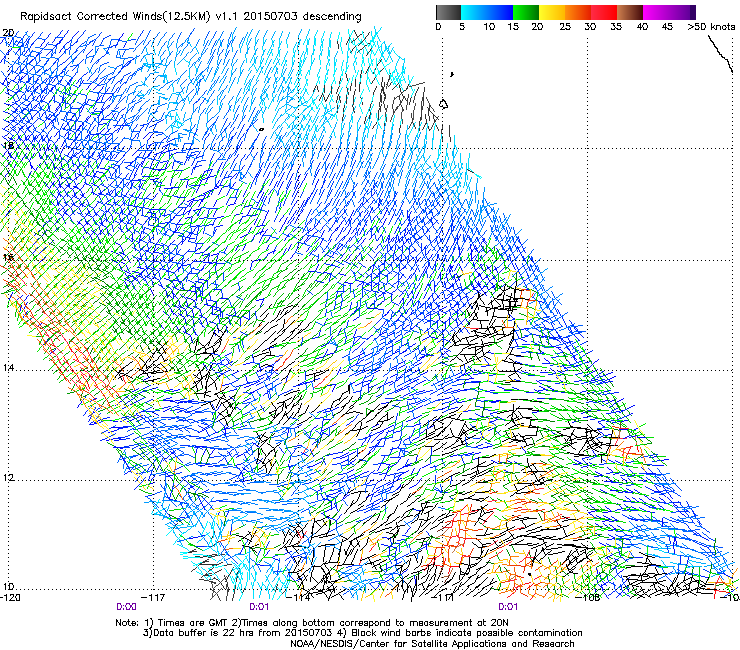This screenshot has width=740, height=650.
Task: Click the green 15–20 knots legend swatch
Action: click(x=526, y=12)
